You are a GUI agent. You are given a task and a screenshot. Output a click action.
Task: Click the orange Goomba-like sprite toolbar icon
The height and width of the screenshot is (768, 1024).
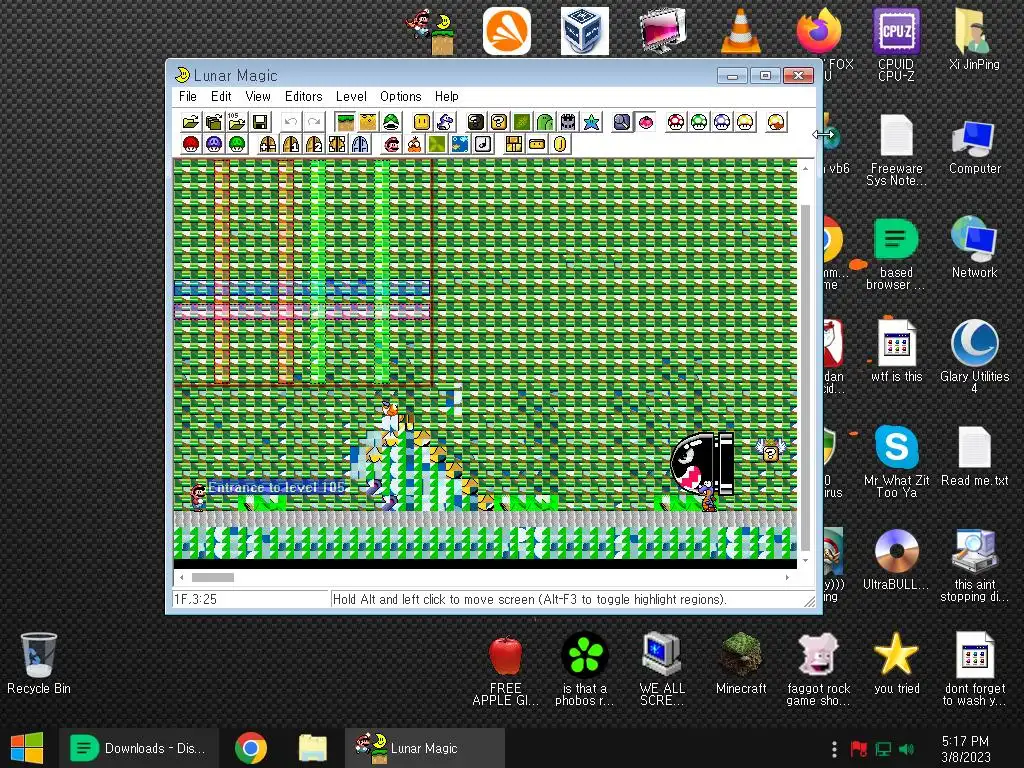415,144
